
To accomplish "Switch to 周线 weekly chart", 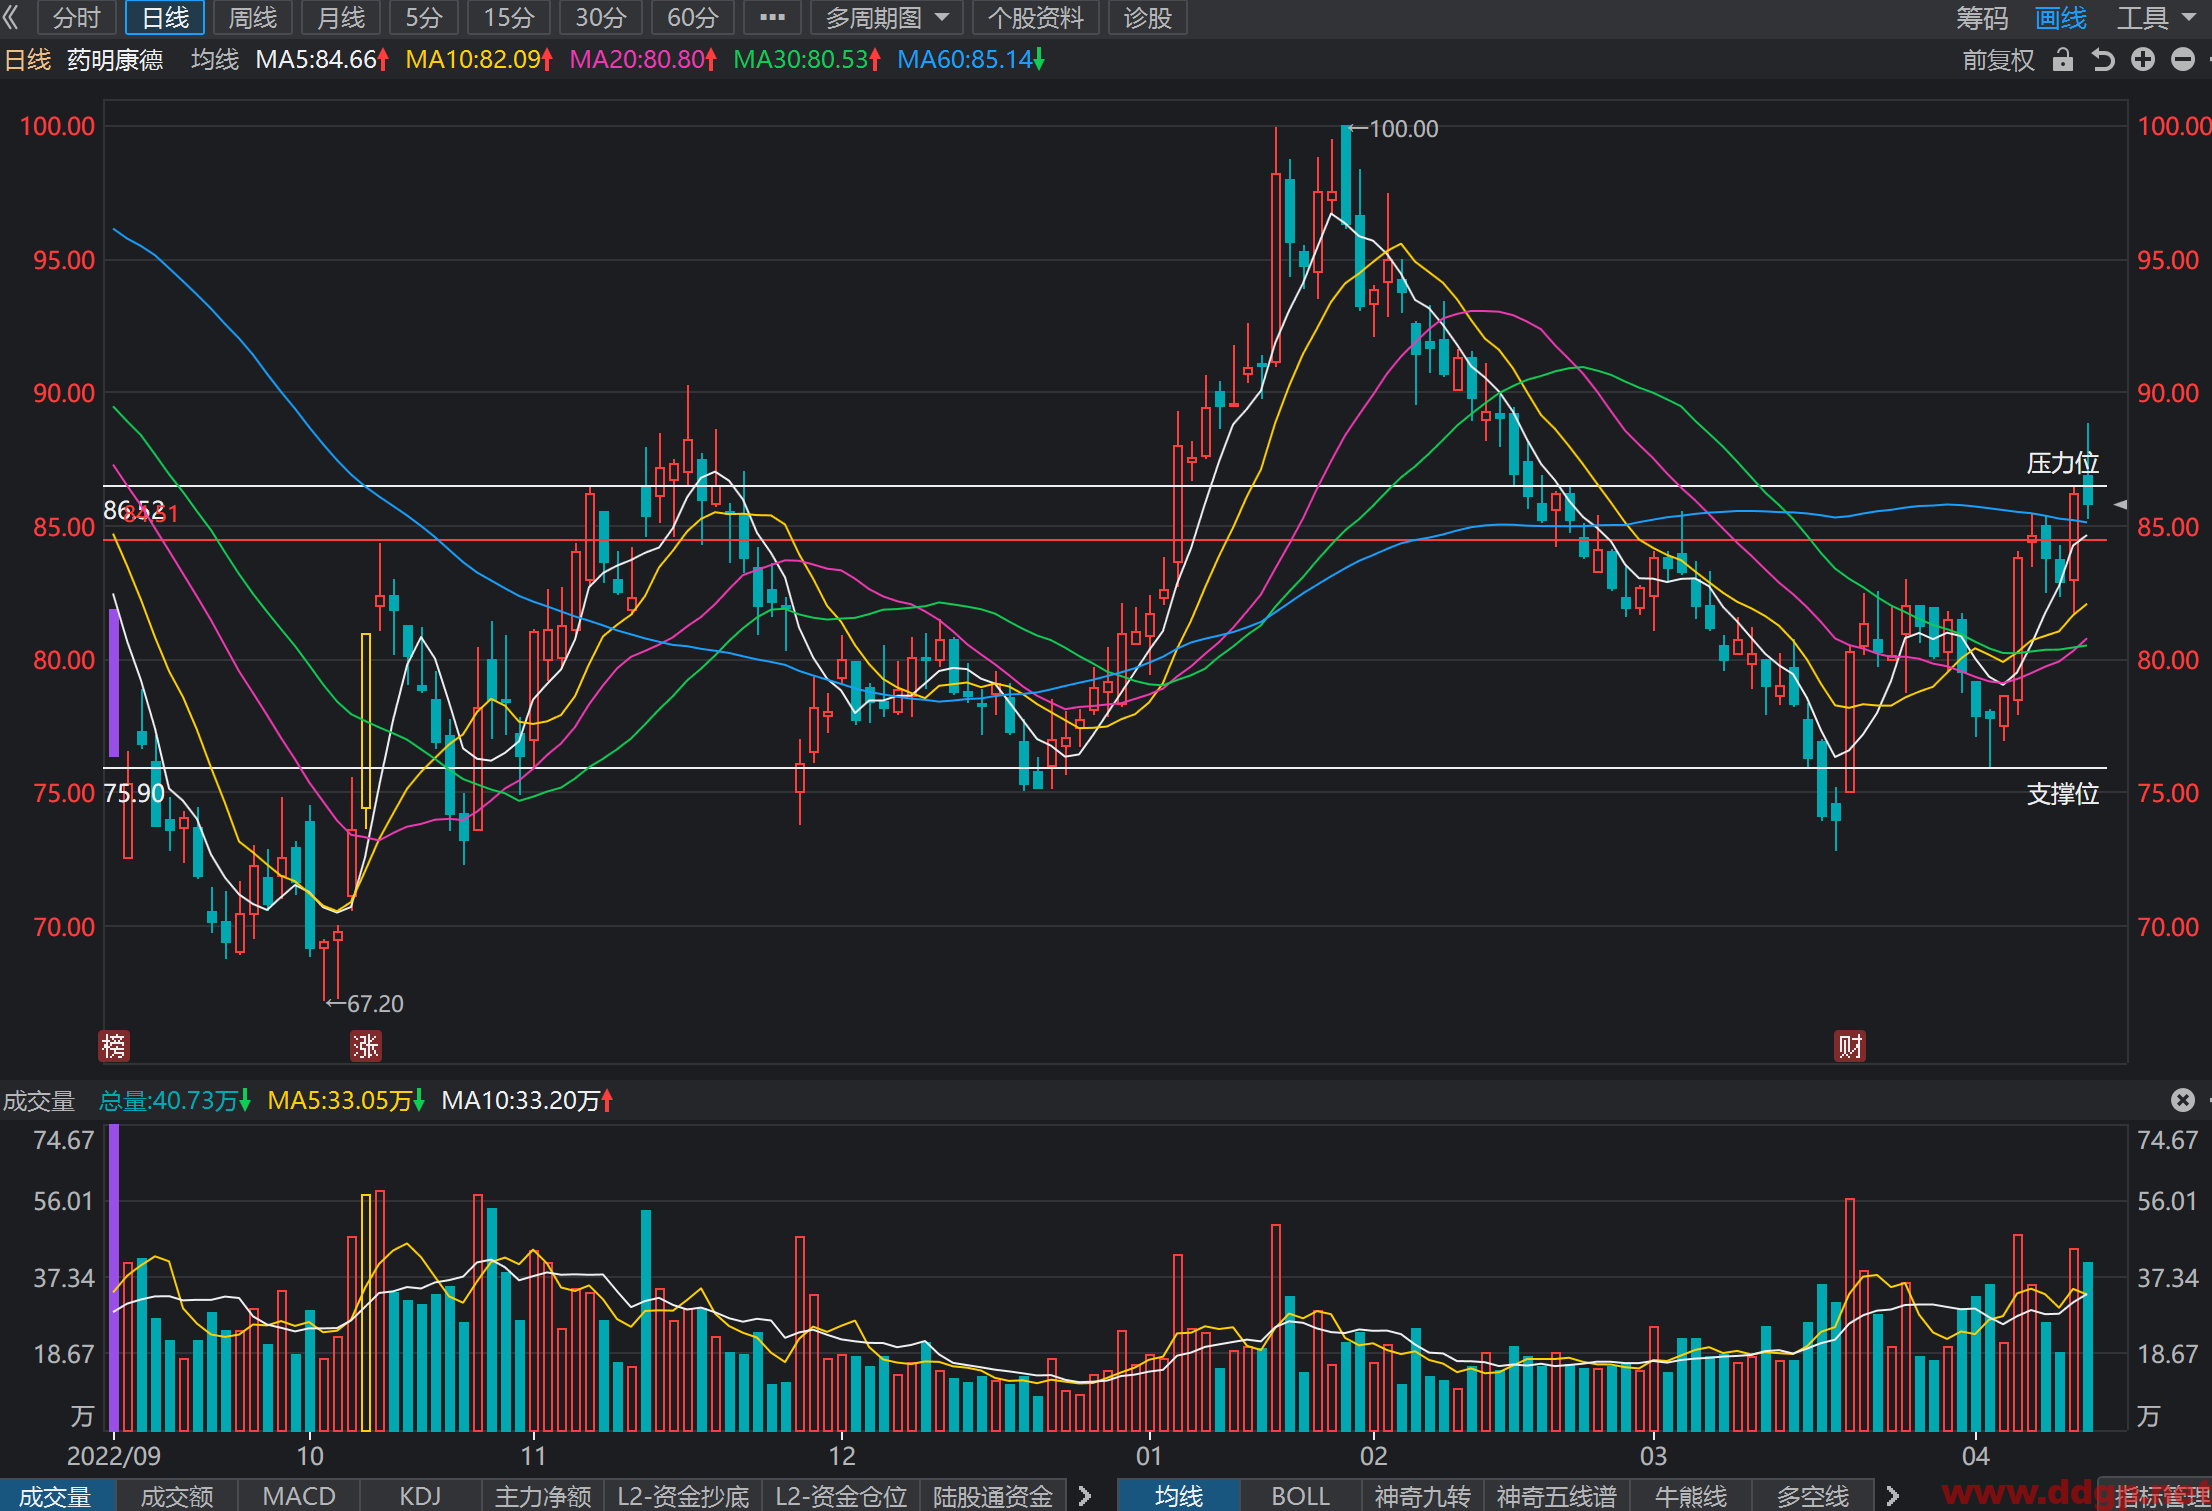I will click(253, 17).
